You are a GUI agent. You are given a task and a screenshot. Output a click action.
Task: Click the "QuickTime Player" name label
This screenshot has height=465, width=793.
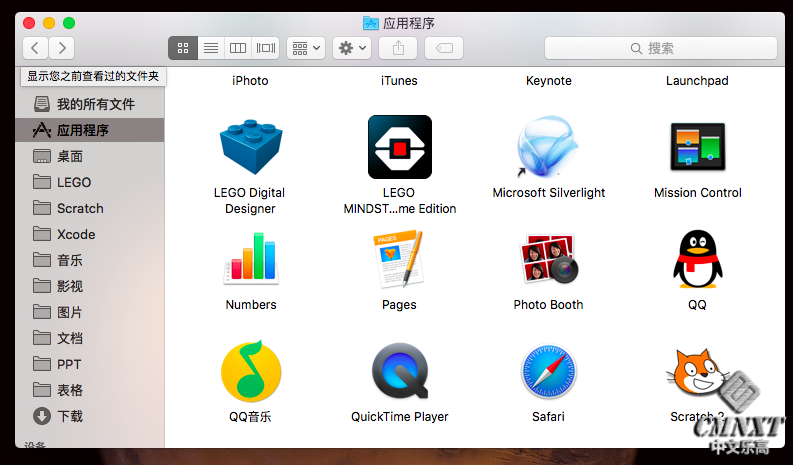400,417
